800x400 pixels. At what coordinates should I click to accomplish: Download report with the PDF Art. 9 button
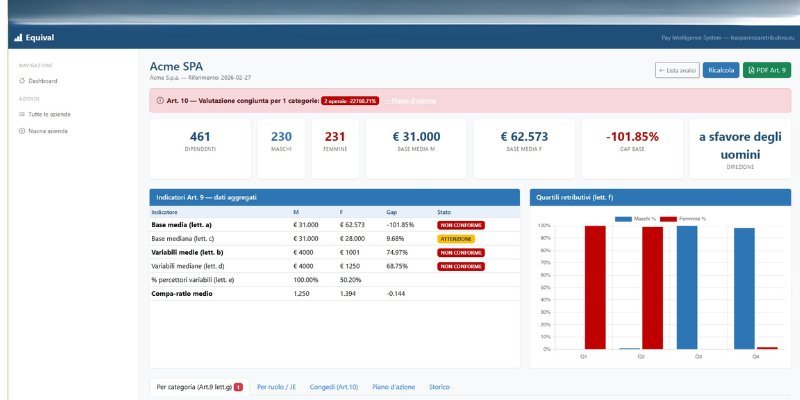click(x=767, y=70)
